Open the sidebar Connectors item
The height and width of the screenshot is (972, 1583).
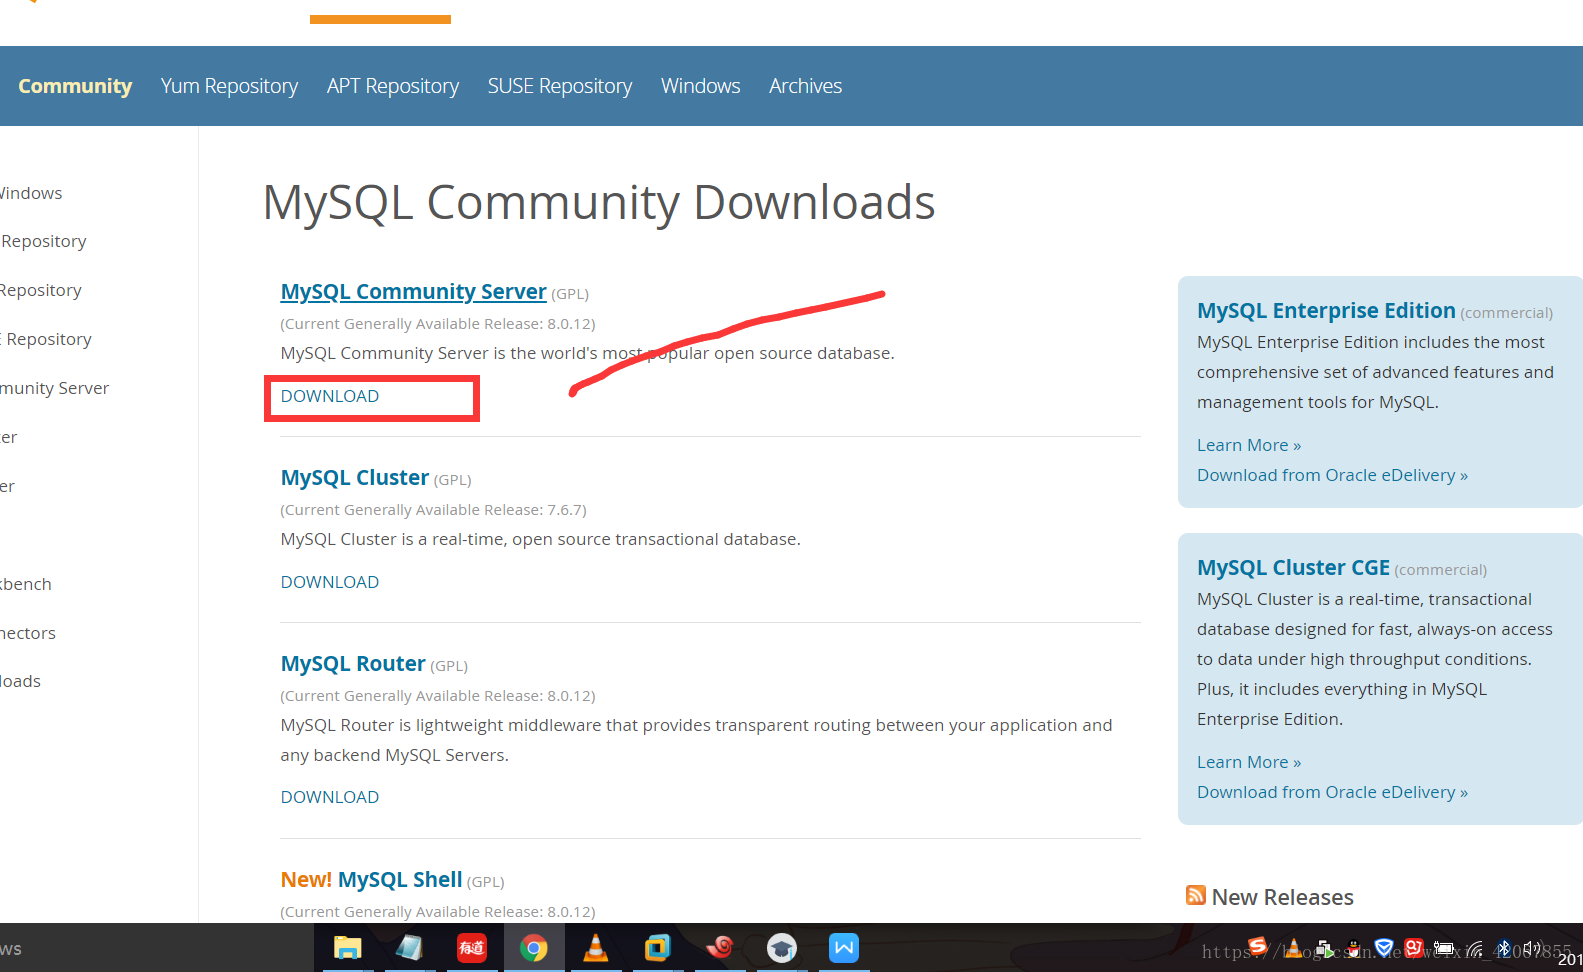click(28, 633)
